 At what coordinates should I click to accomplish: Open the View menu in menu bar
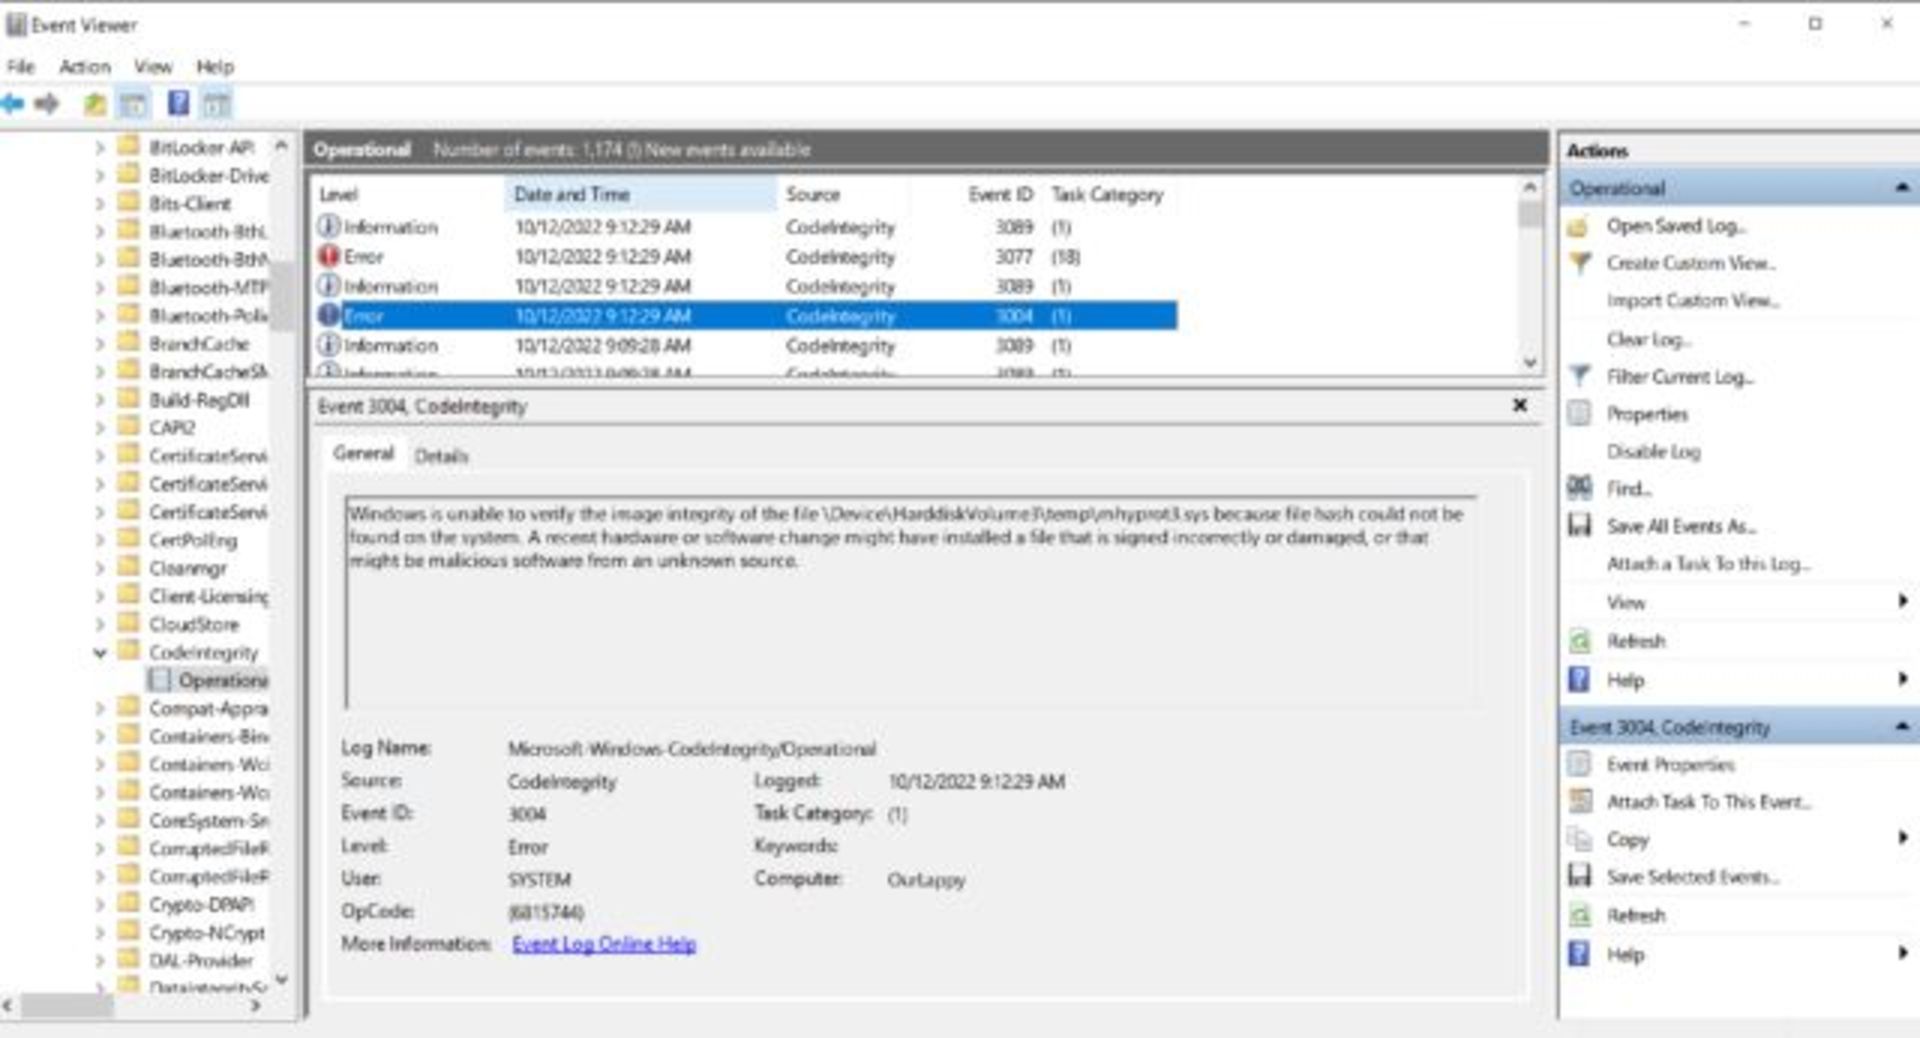153,67
